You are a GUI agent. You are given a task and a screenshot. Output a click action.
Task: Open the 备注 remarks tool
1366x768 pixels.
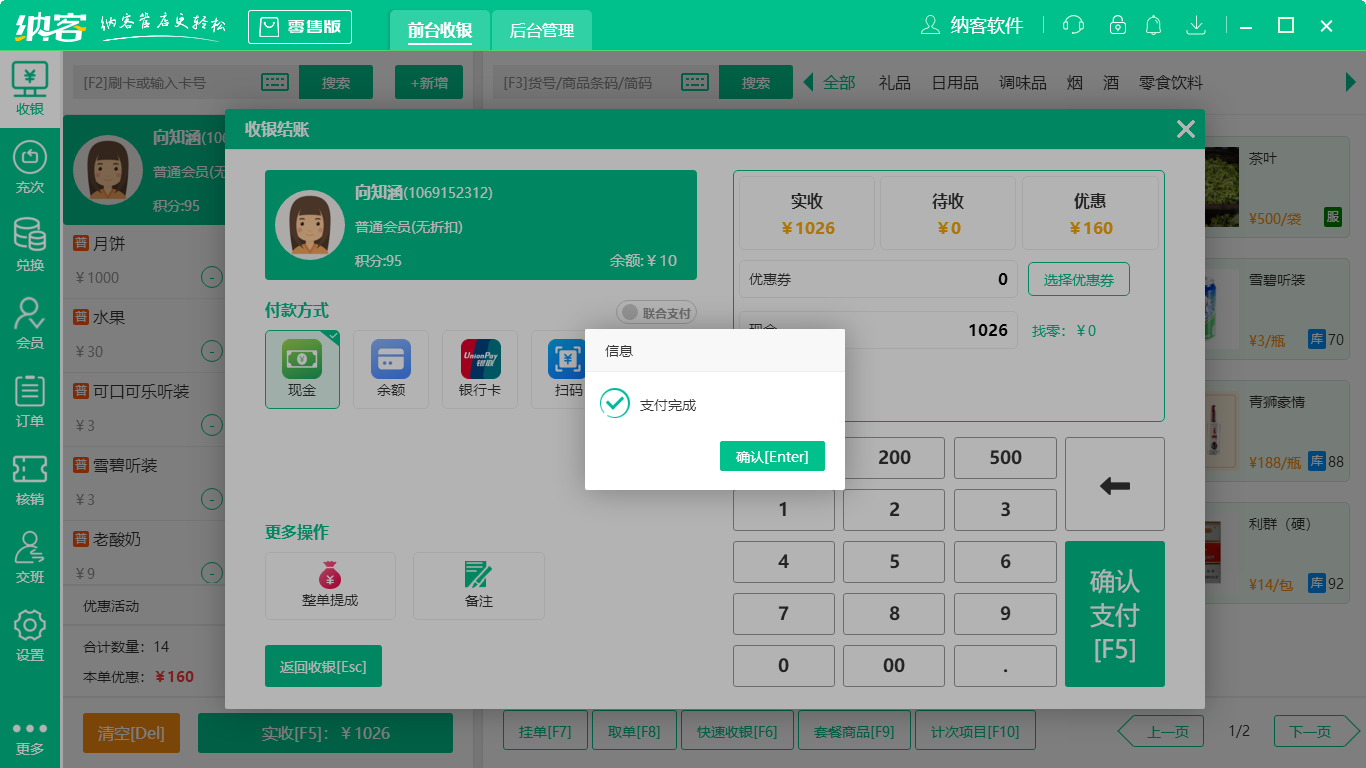coord(478,586)
